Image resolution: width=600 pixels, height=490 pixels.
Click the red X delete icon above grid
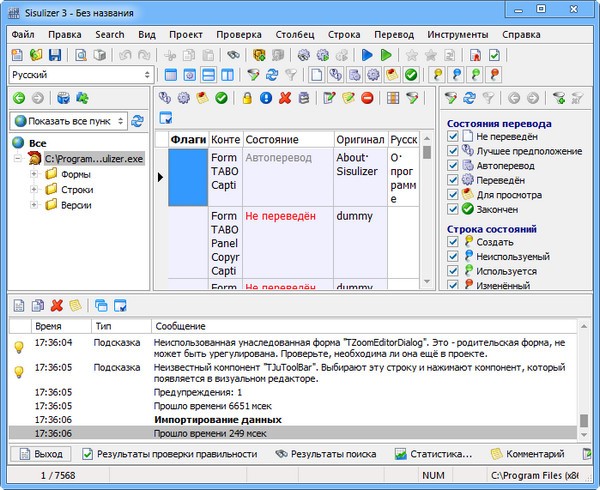[285, 97]
